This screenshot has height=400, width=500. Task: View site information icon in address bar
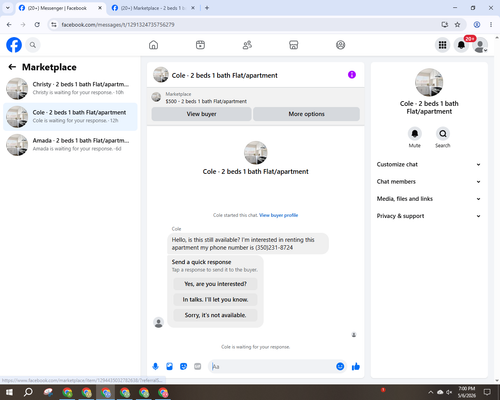(54, 25)
